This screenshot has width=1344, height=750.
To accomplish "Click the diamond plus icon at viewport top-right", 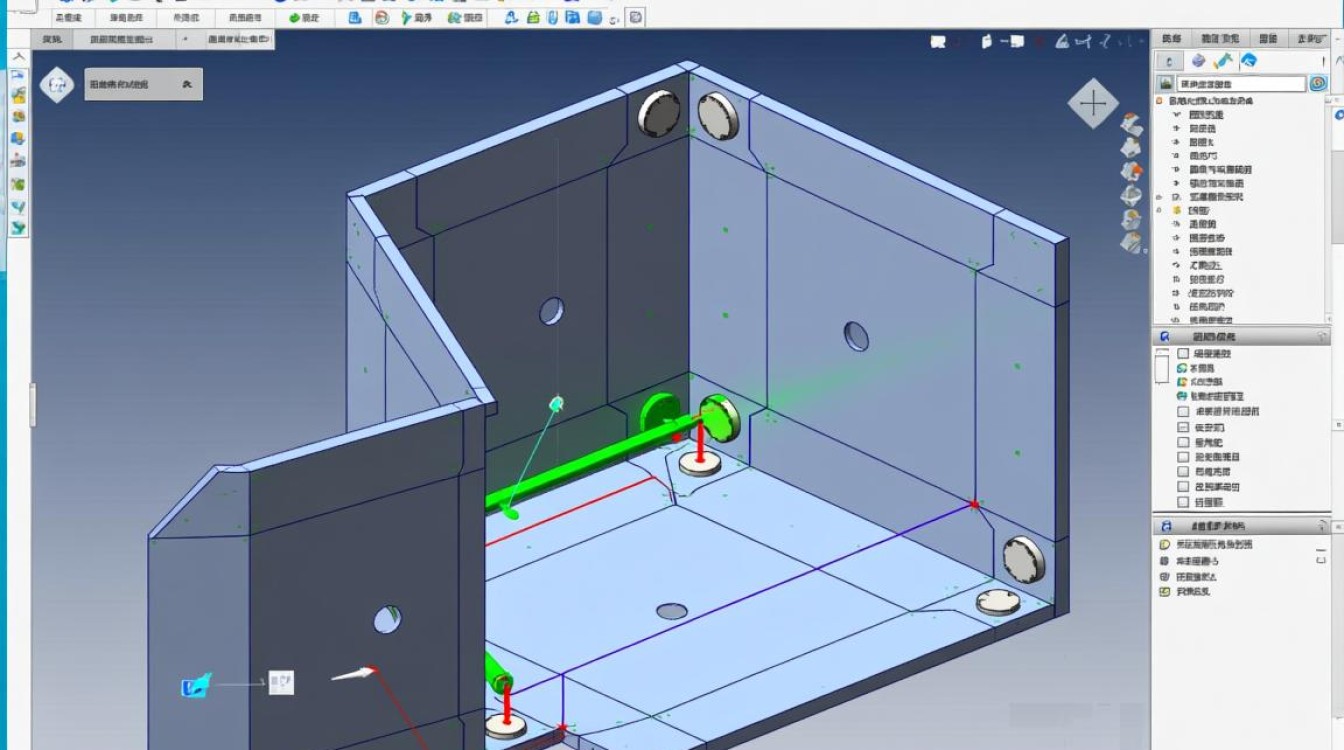I will click(1093, 103).
